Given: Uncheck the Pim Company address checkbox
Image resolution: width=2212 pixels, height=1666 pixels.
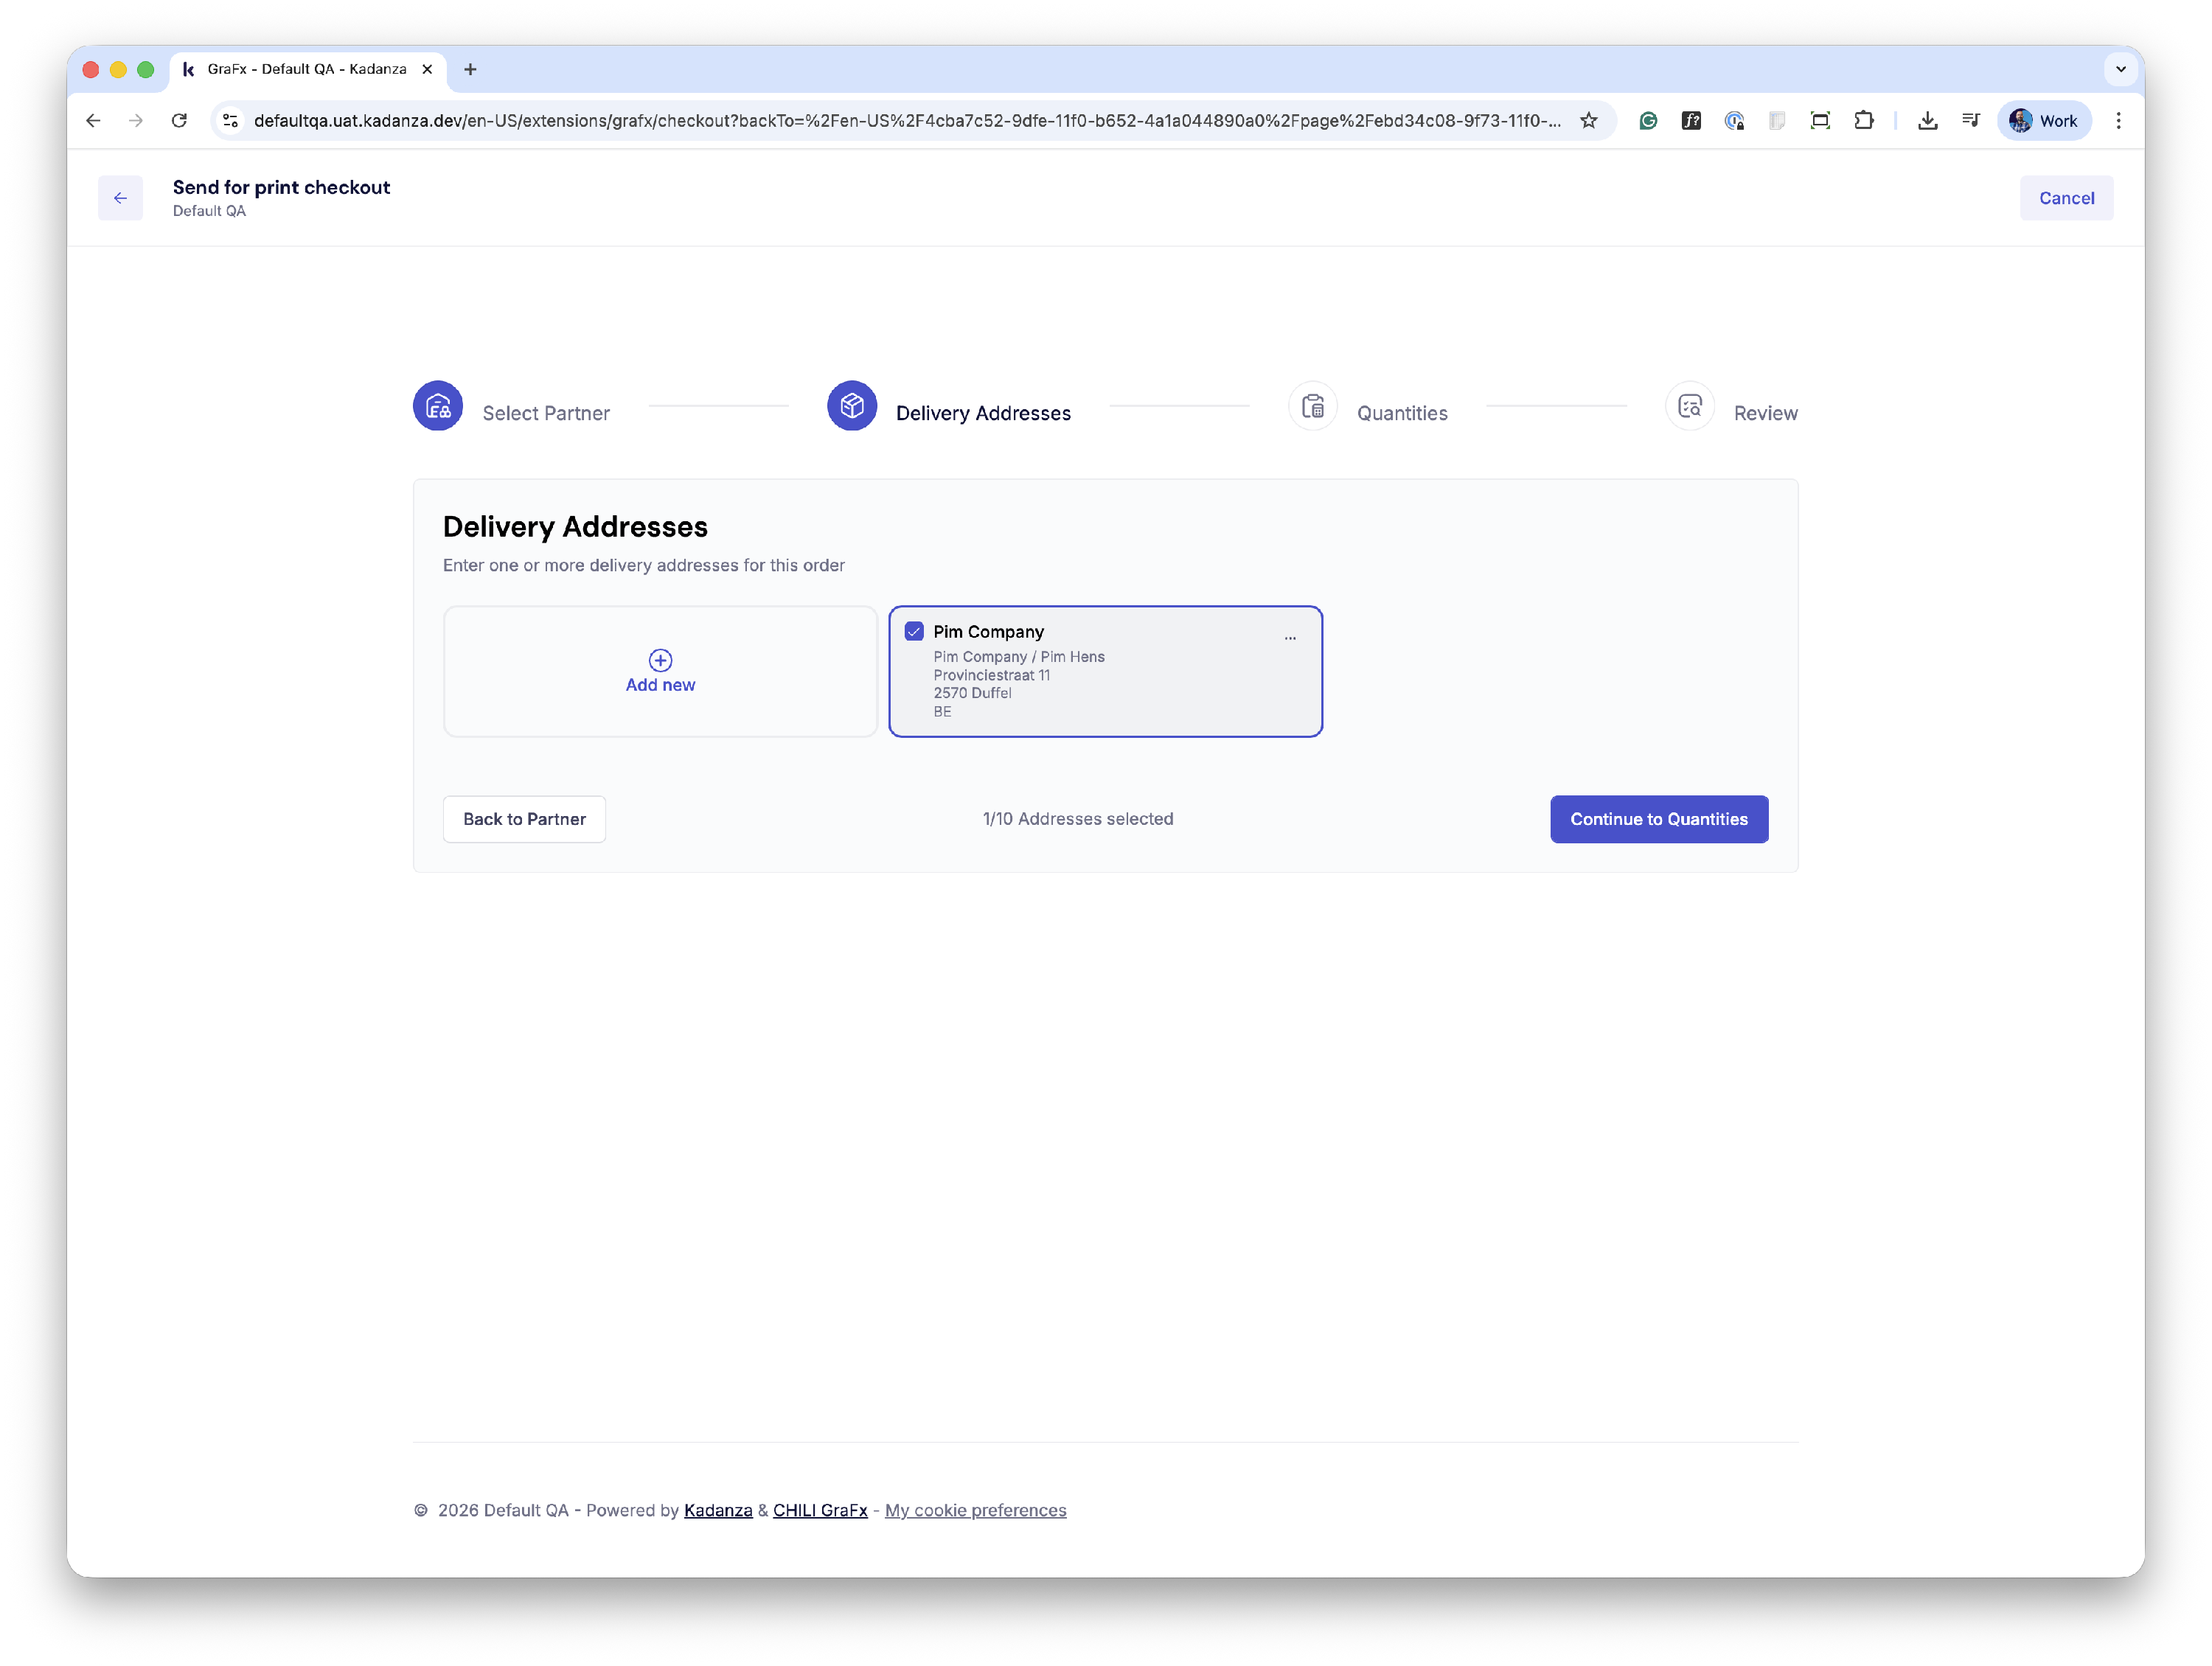Looking at the screenshot, I should click(x=914, y=631).
